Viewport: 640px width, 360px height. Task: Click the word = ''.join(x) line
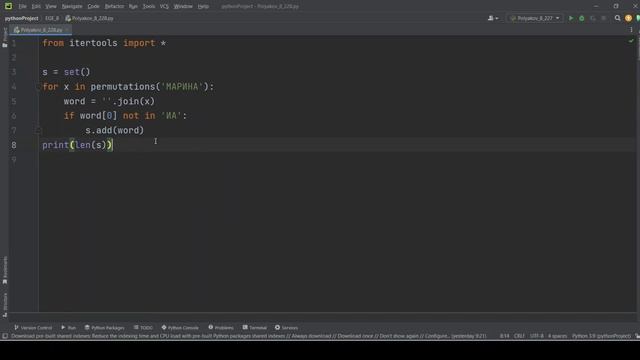tap(109, 102)
